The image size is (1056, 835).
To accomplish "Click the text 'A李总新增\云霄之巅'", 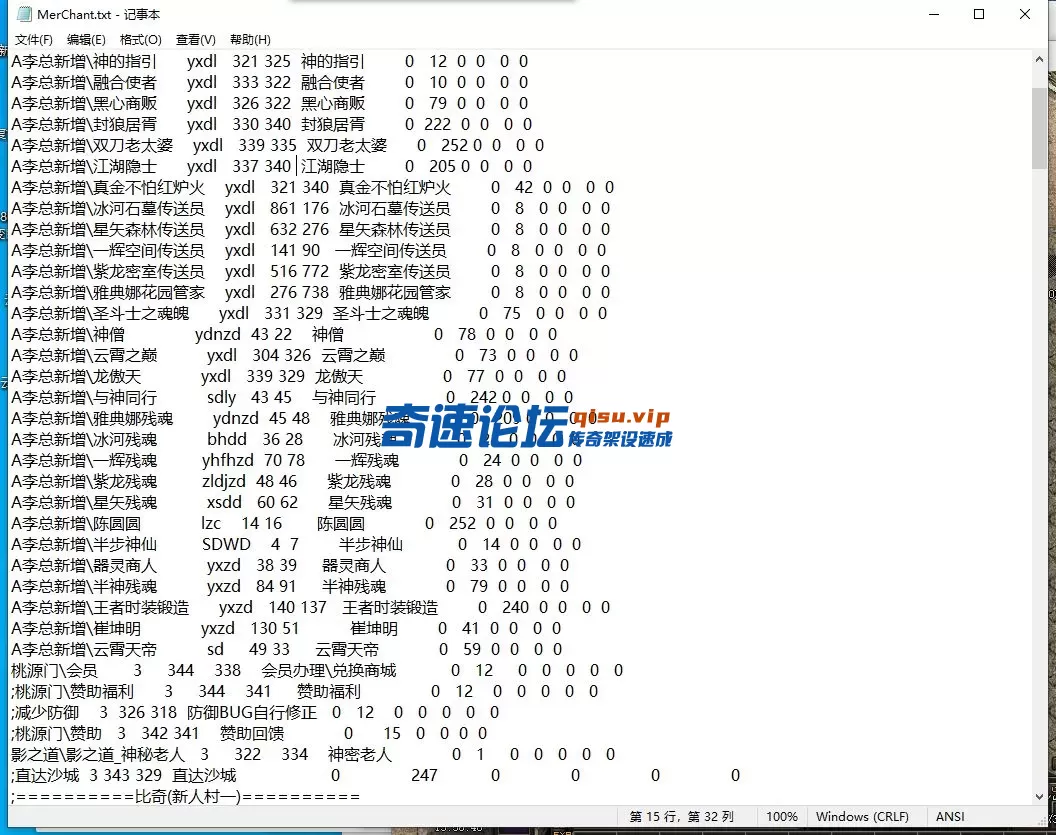I will pos(84,356).
